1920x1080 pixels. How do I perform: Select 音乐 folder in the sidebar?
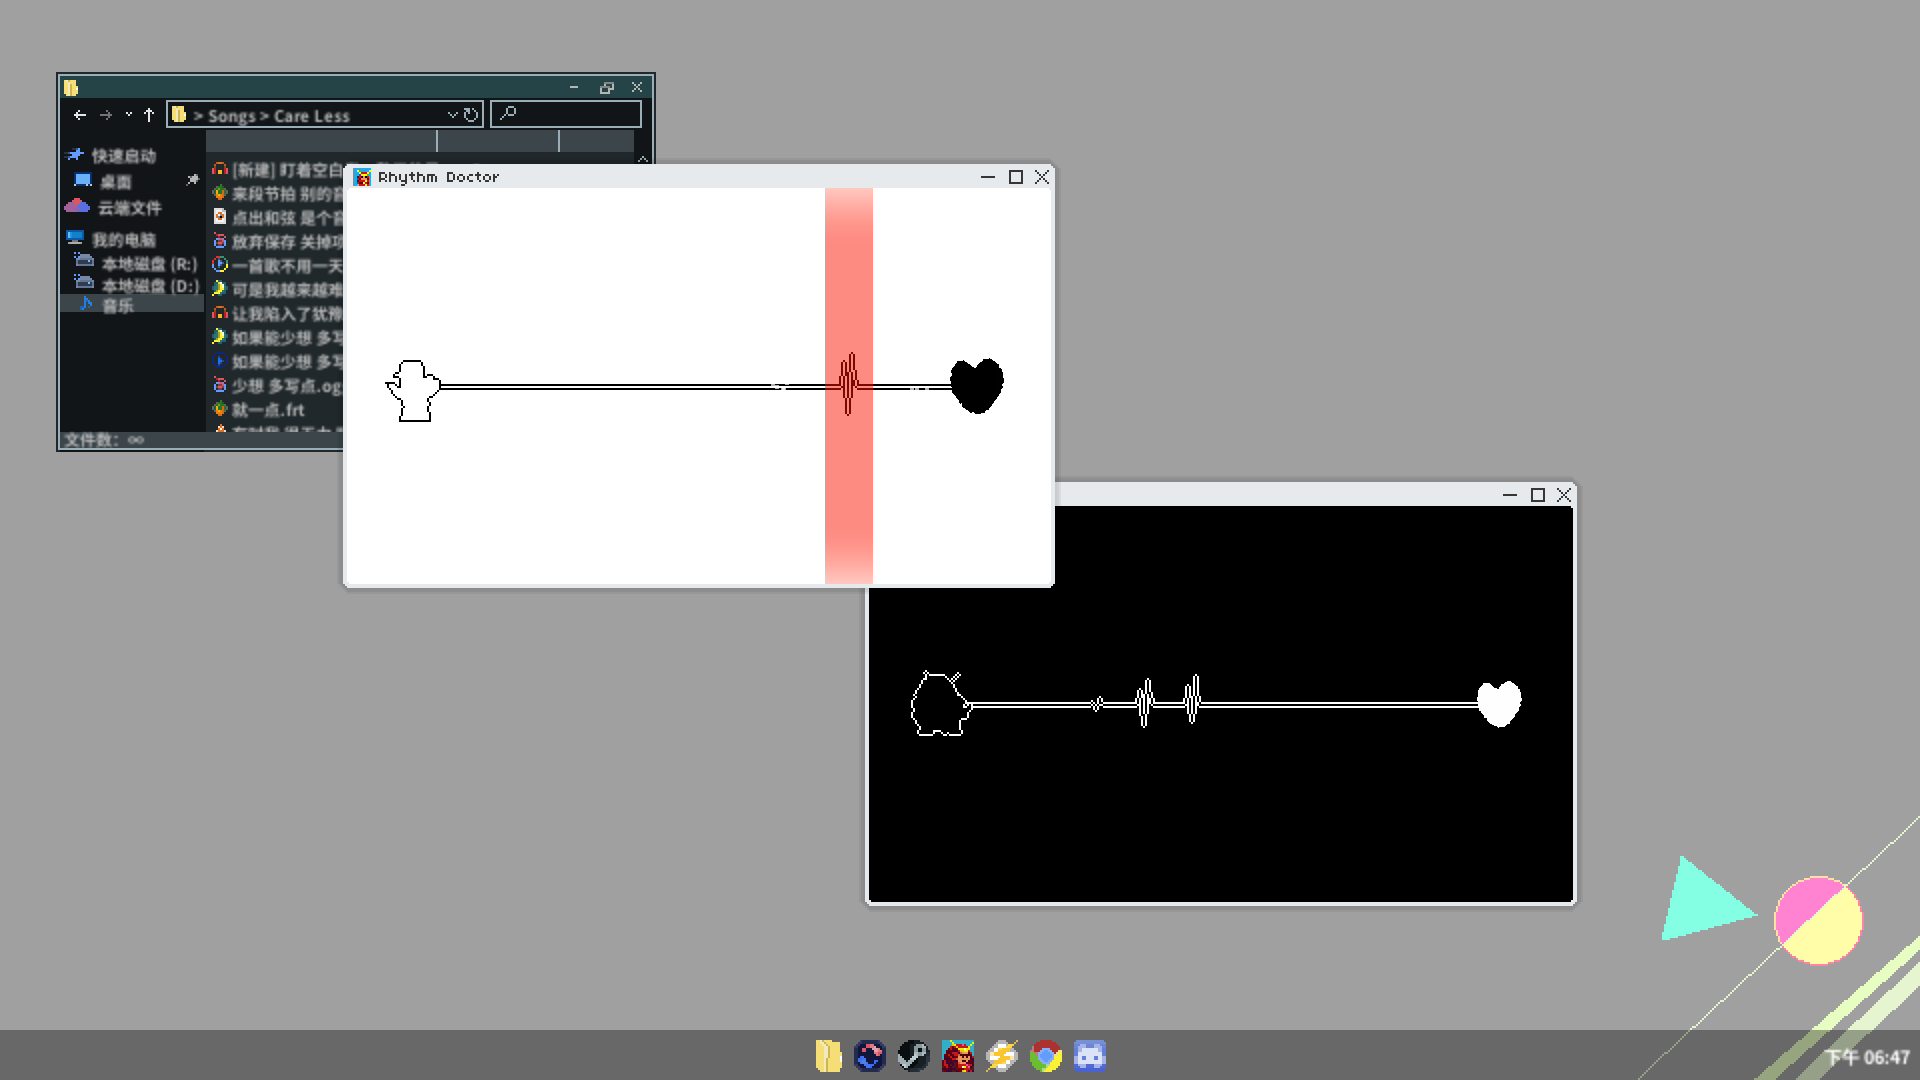(117, 306)
